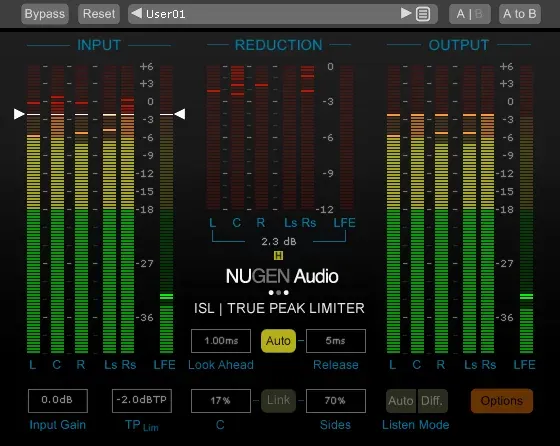Click the input Ls channel label
The width and height of the screenshot is (560, 446).
[110, 365]
